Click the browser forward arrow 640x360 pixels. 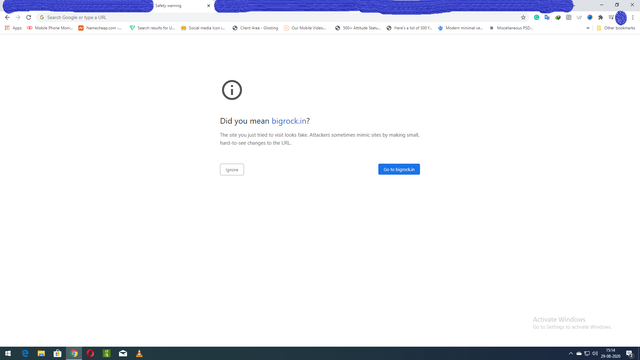[x=18, y=18]
